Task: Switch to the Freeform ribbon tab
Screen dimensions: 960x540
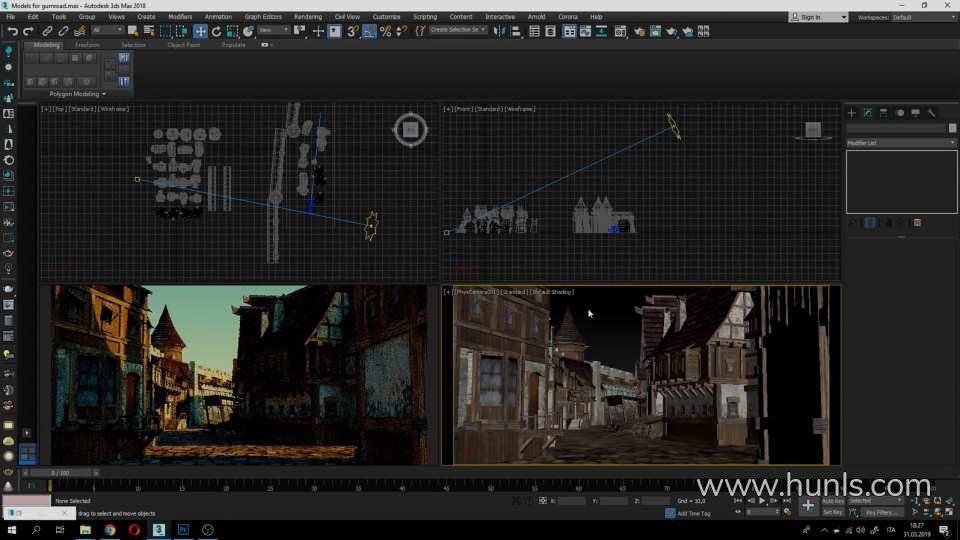Action: click(87, 45)
